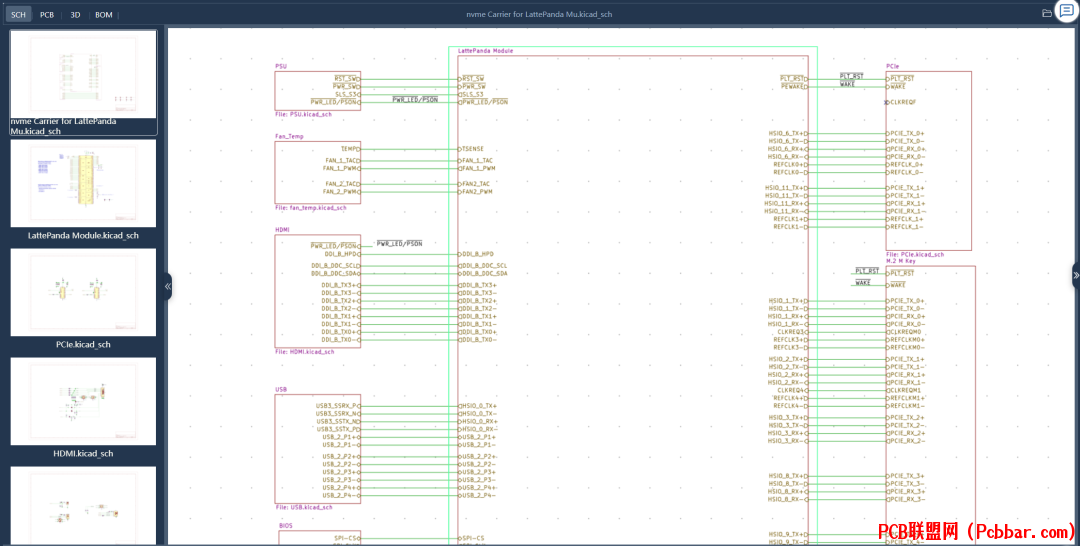Click the HDMI sheet title in schematic
Screen dimensions: 1080x546
coord(282,230)
